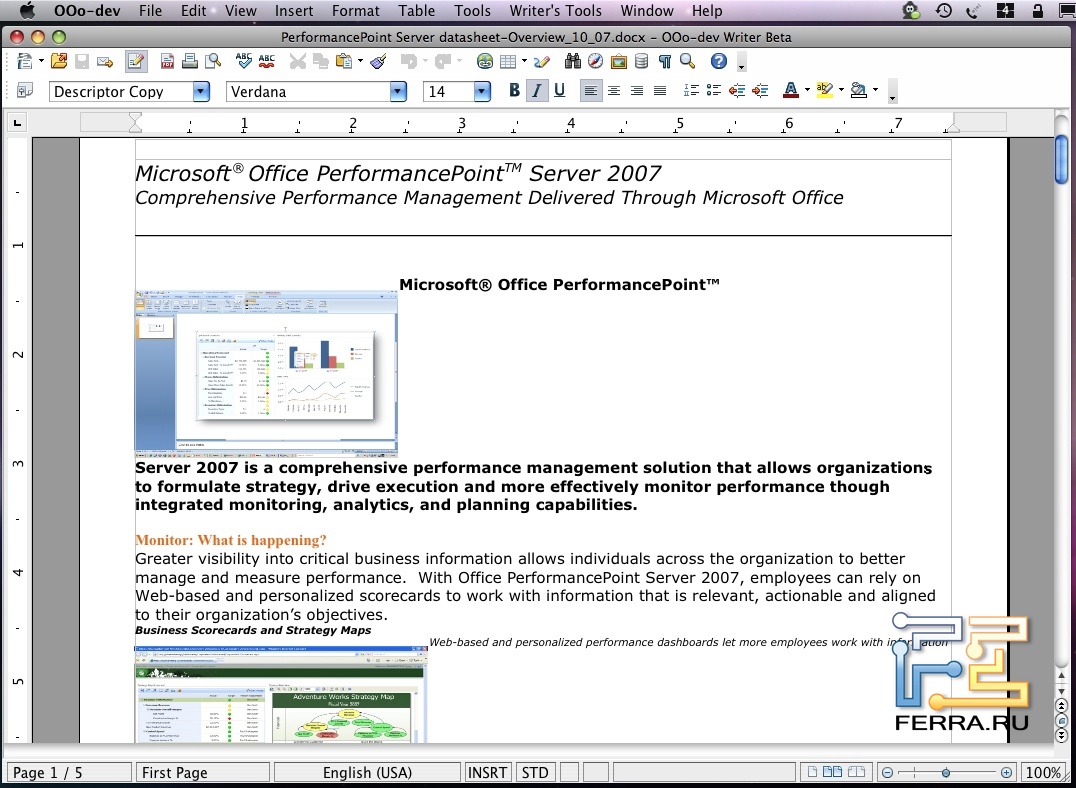1076x788 pixels.
Task: Click the Zoom magnifier toolbar icon
Action: 688,62
